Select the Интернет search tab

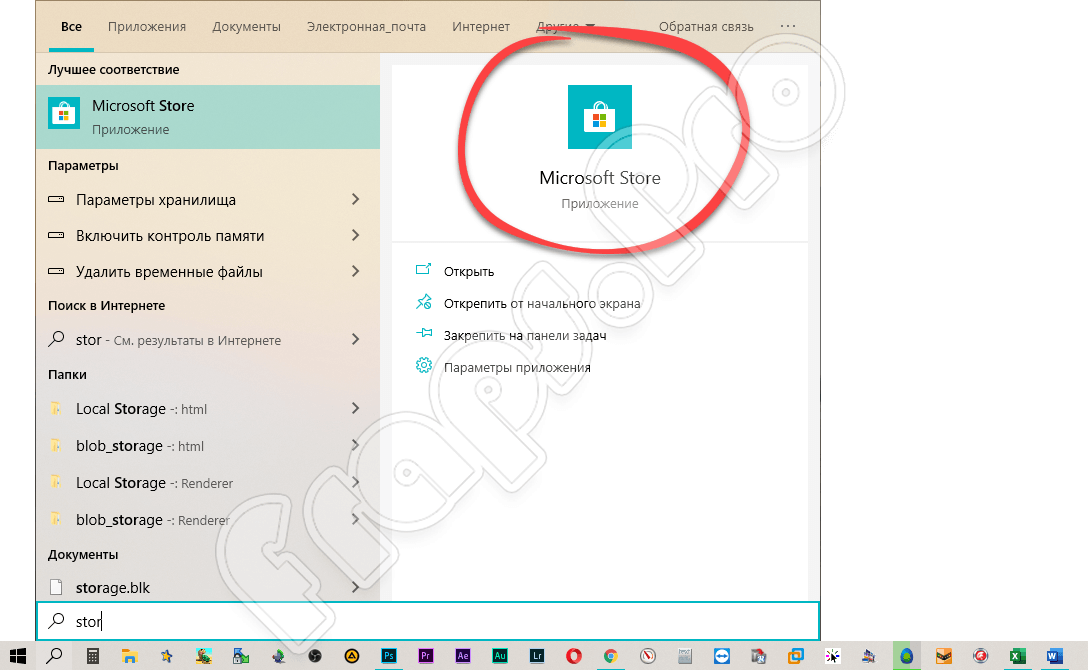tap(480, 26)
